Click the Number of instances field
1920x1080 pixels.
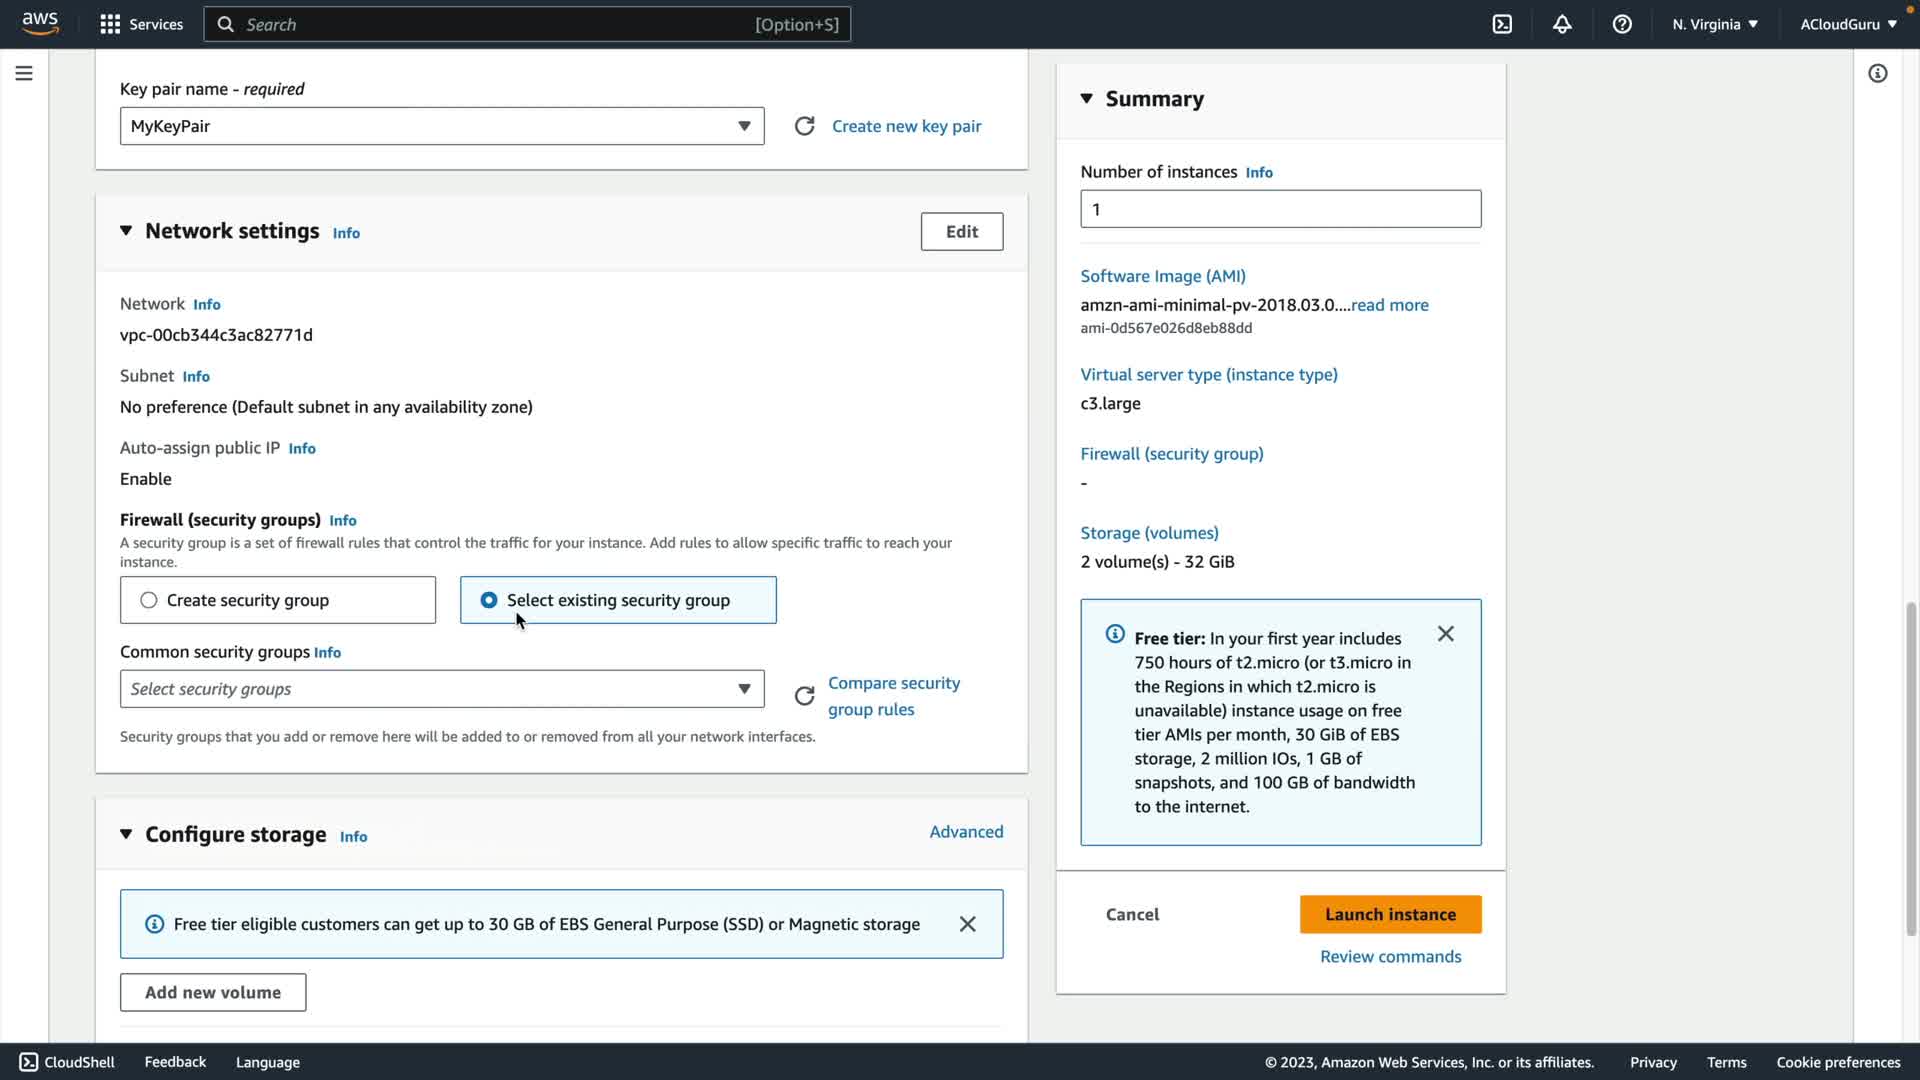[1280, 209]
